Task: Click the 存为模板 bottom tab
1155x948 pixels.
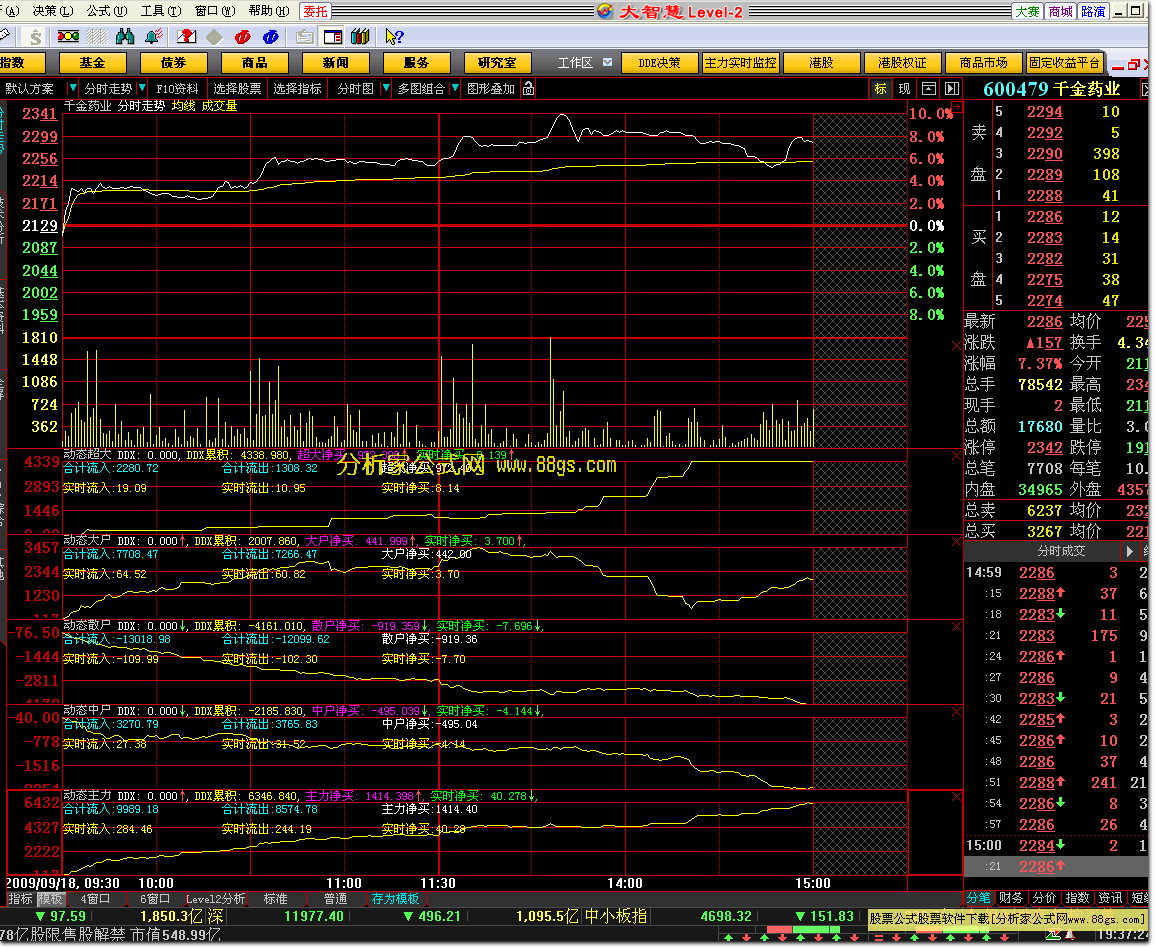Action: click(396, 899)
